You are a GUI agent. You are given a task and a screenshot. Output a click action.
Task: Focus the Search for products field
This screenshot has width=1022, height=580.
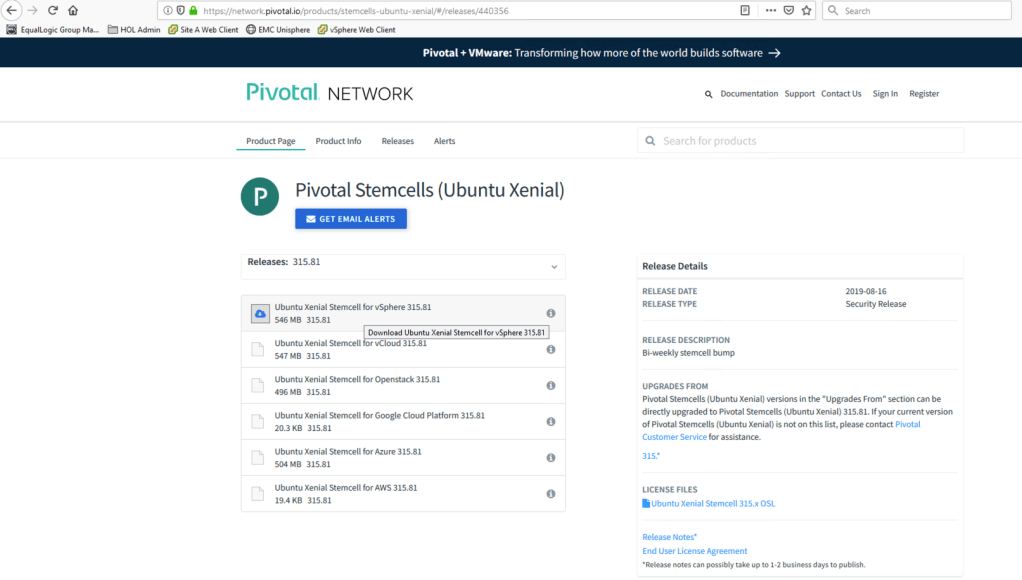pyautogui.click(x=808, y=141)
